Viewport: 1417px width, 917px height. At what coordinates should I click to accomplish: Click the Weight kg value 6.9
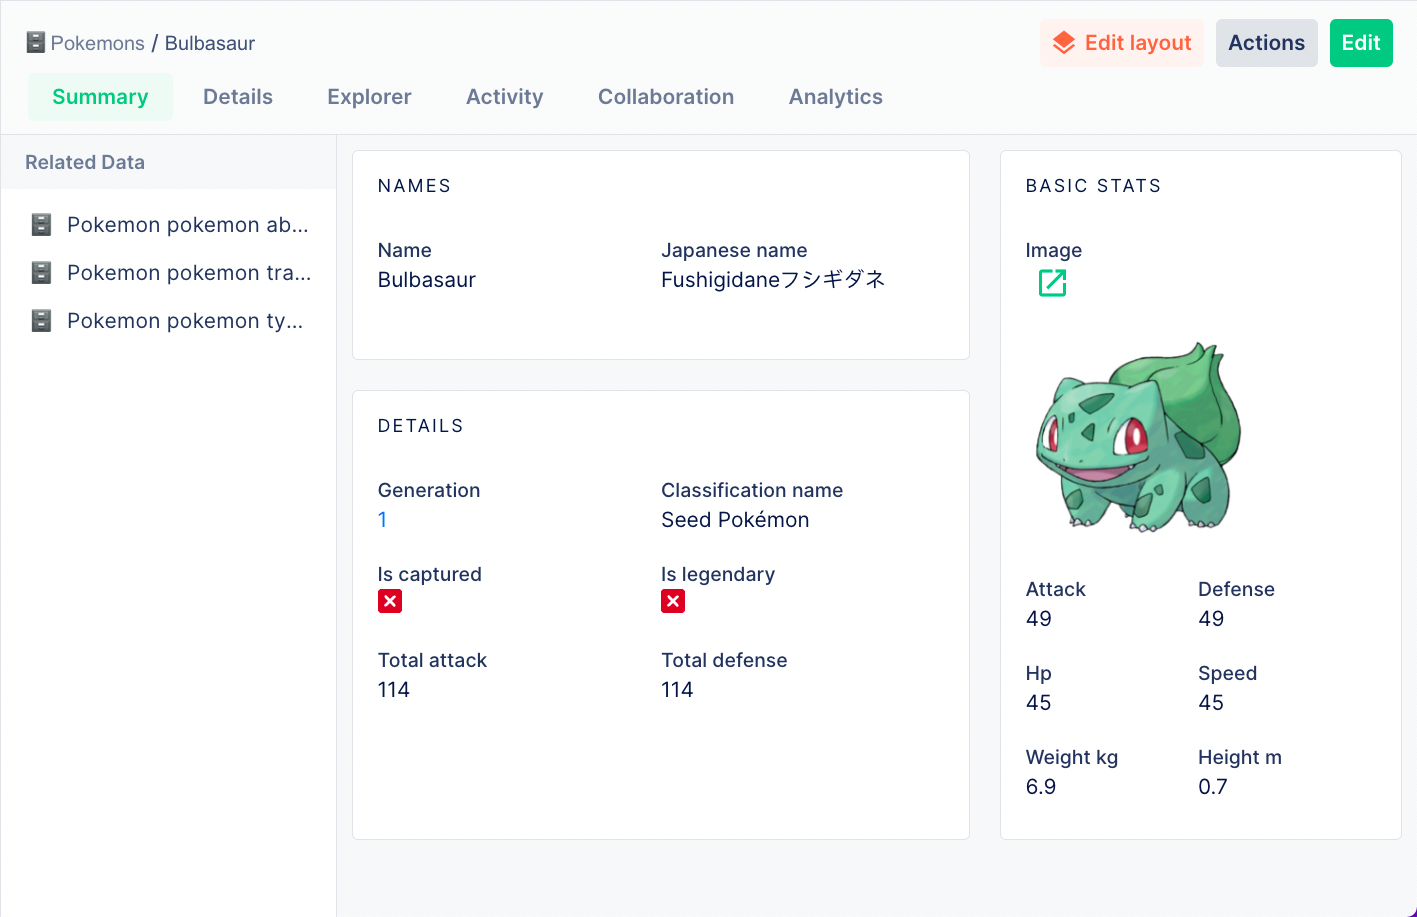coord(1041,787)
